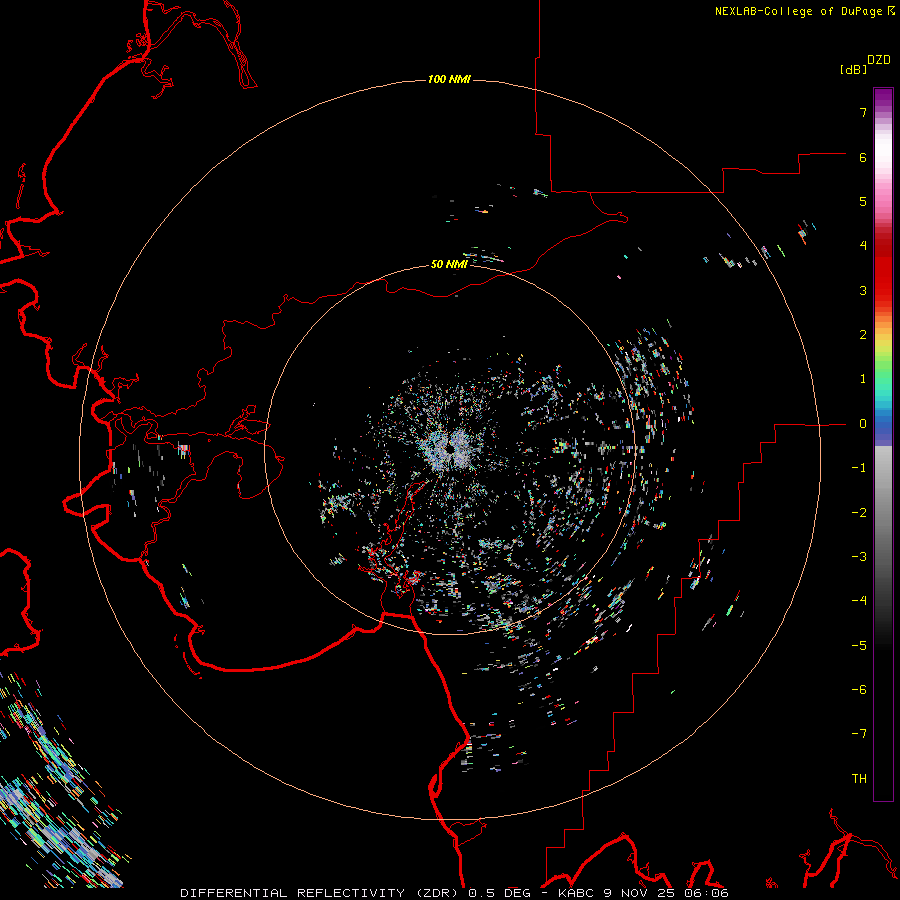Screen dimensions: 900x900
Task: Click the [dB] unit label
Action: click(x=853, y=69)
